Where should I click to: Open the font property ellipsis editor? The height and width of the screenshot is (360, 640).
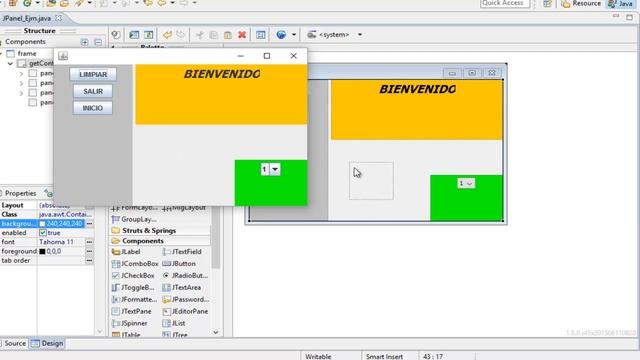(x=89, y=242)
